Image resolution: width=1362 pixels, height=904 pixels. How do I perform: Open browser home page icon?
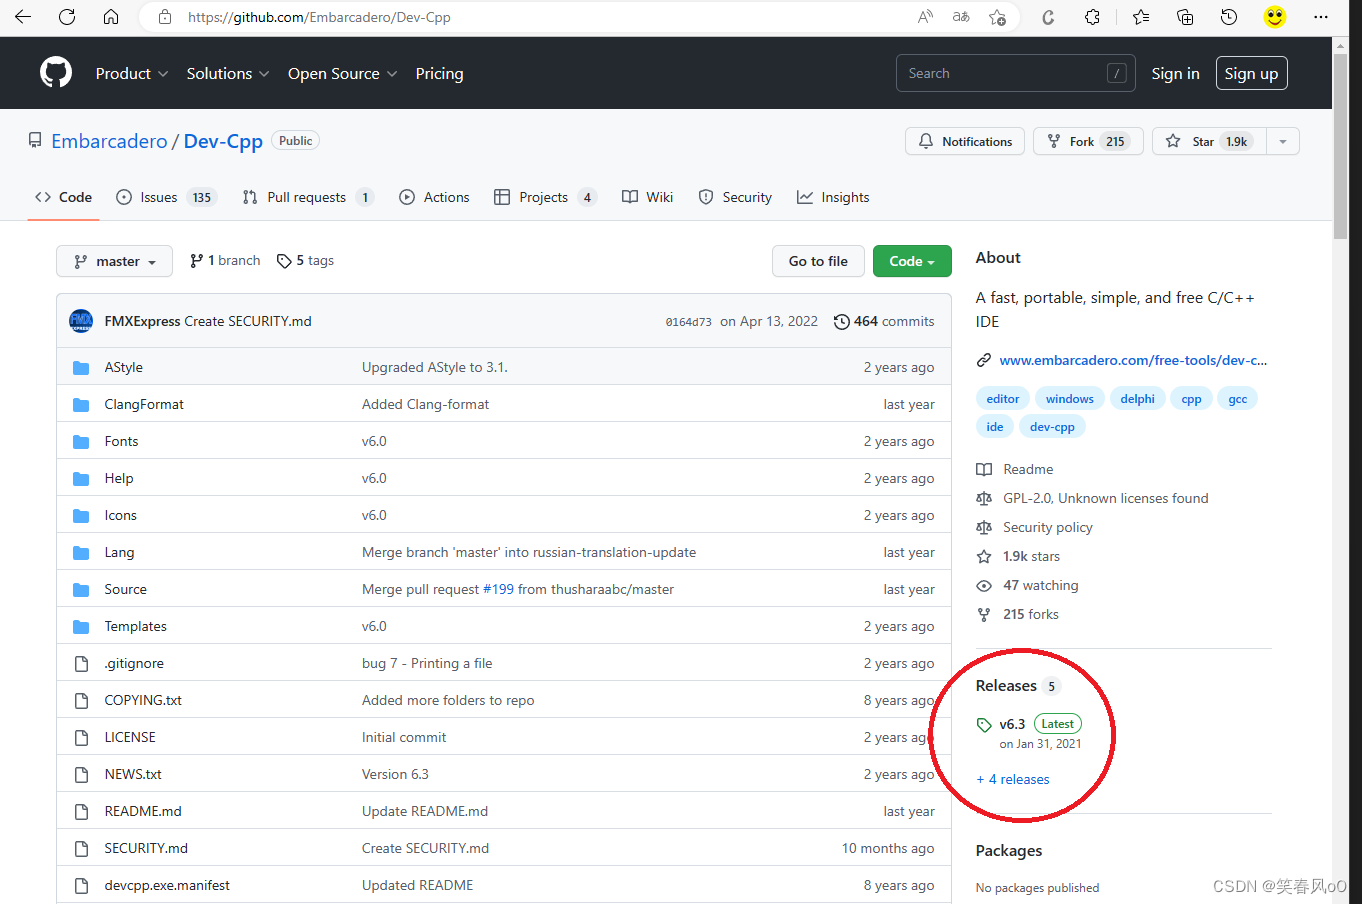coord(111,17)
